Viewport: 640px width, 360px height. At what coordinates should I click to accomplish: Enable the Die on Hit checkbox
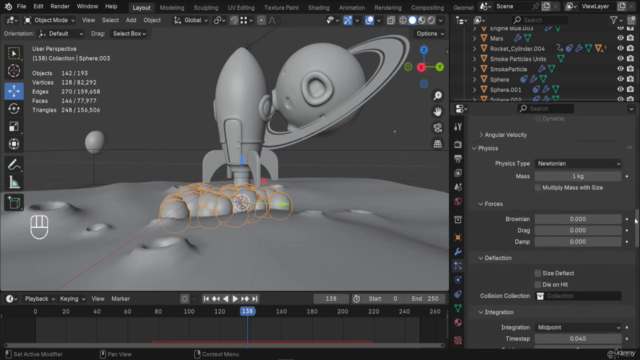pos(538,284)
